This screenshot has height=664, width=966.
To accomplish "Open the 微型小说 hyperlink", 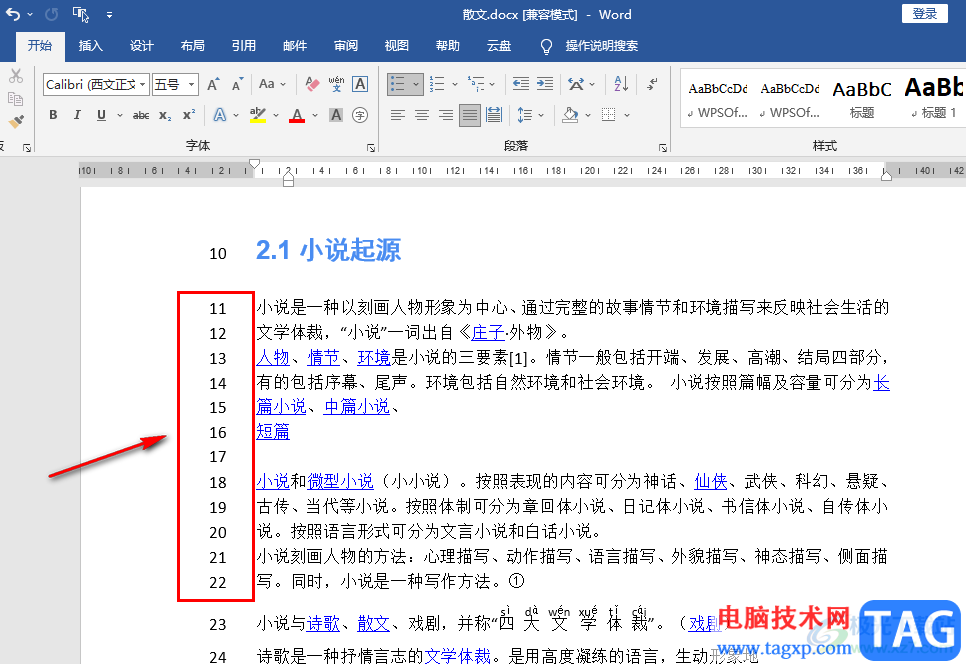I will [x=340, y=481].
